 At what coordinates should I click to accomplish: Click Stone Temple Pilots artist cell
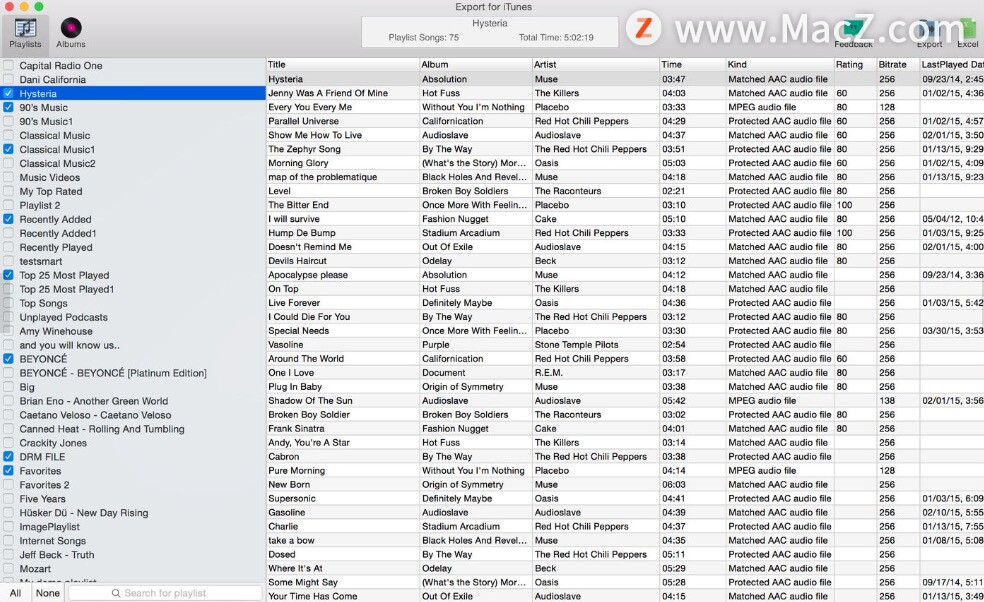tap(577, 345)
